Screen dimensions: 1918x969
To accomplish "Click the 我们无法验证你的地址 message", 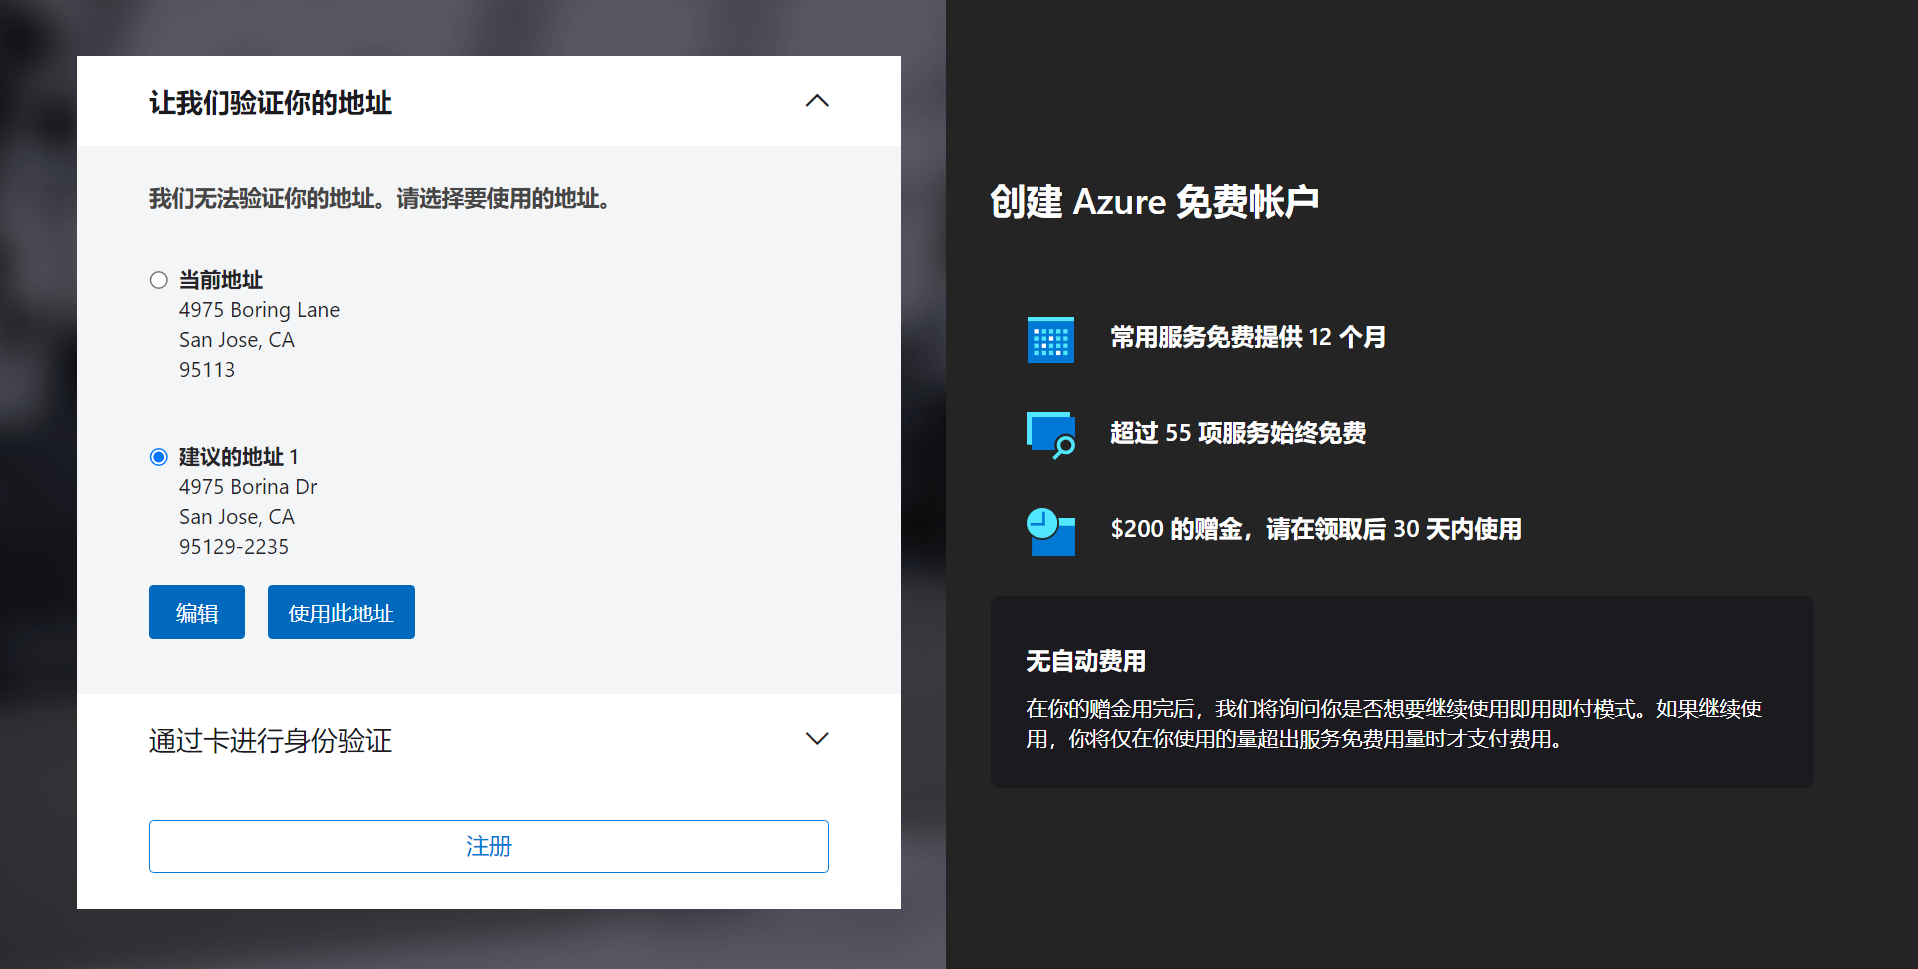I will pyautogui.click(x=380, y=198).
